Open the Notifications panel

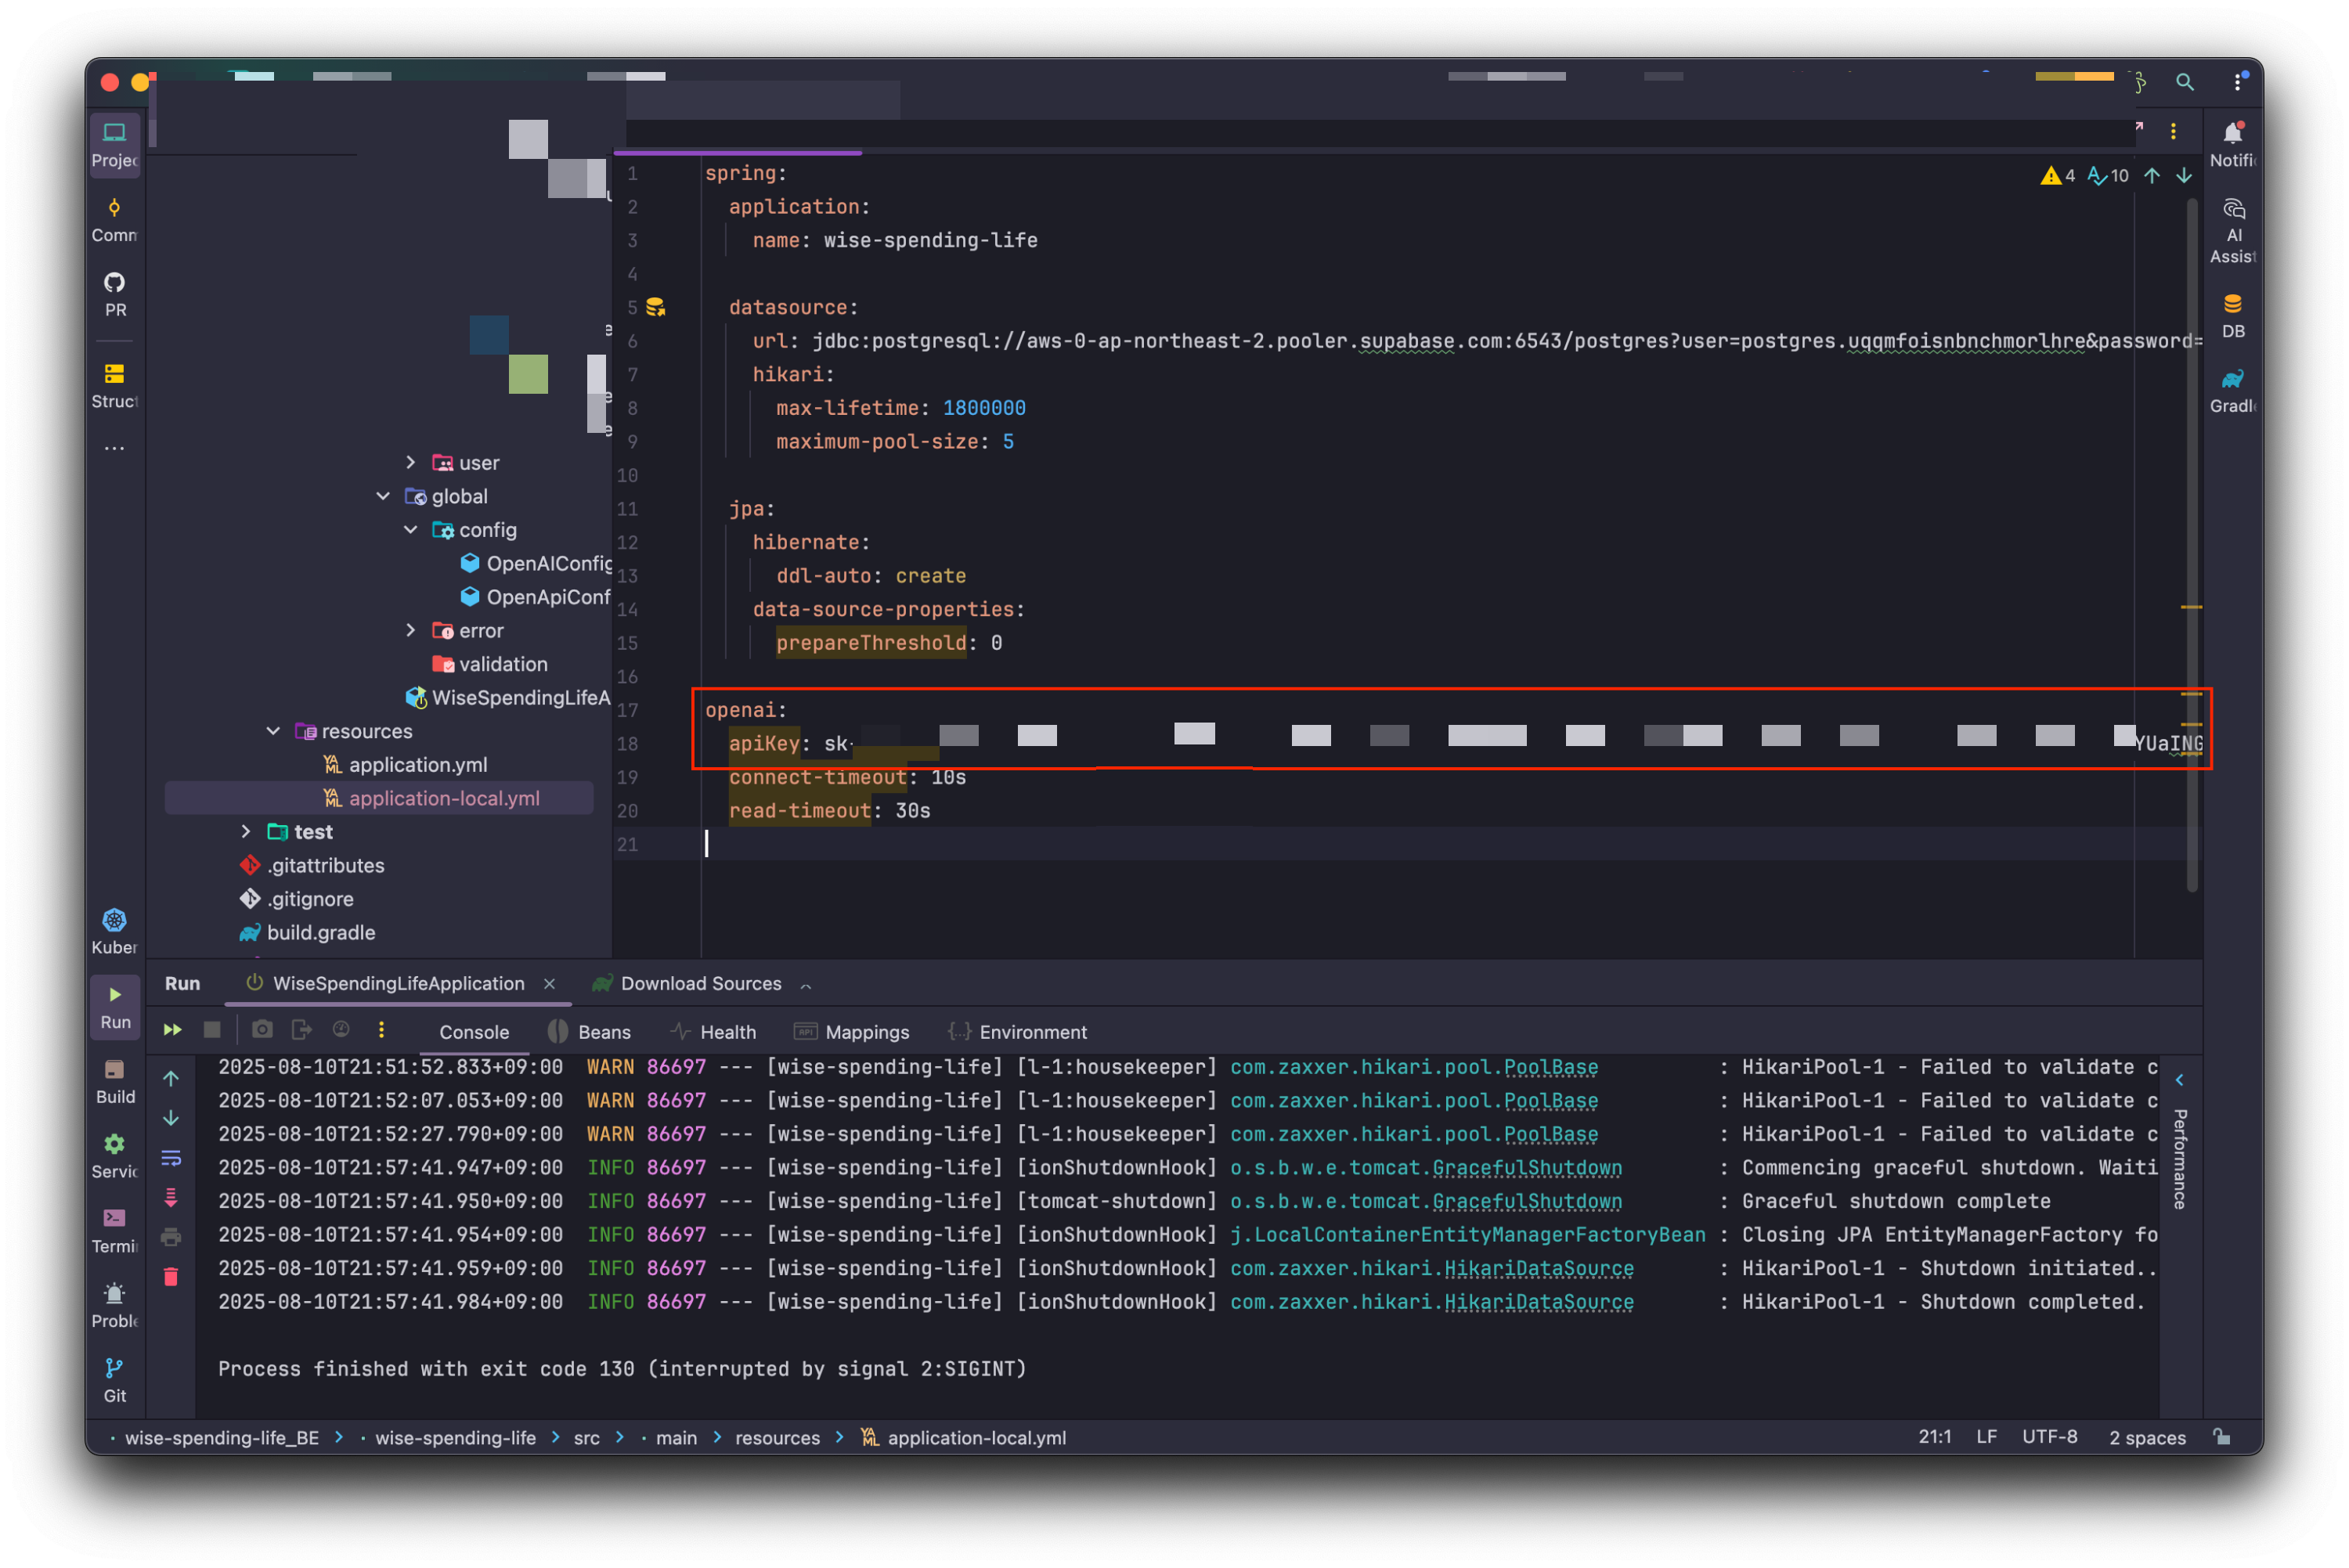pos(2232,145)
